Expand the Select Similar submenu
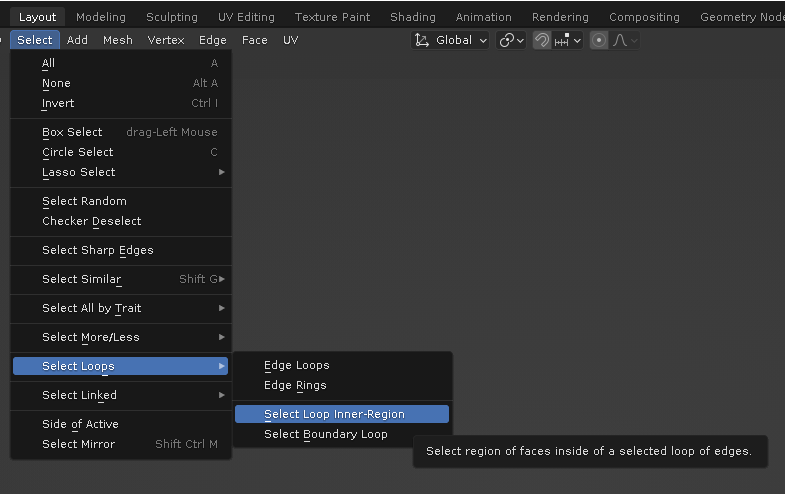 pyautogui.click(x=121, y=279)
